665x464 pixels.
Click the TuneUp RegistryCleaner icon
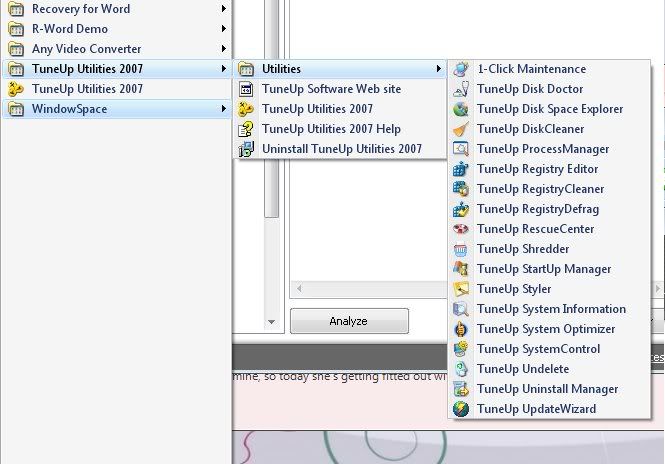[461, 189]
